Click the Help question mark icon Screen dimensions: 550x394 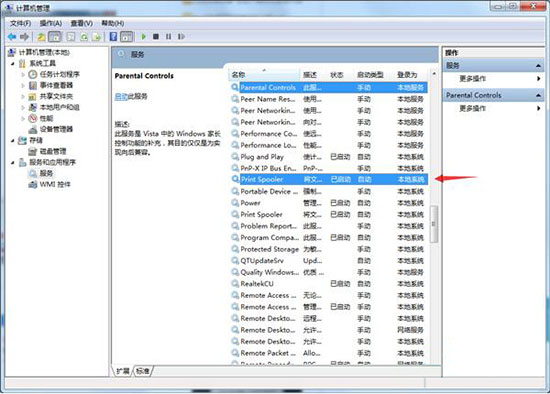tap(113, 36)
